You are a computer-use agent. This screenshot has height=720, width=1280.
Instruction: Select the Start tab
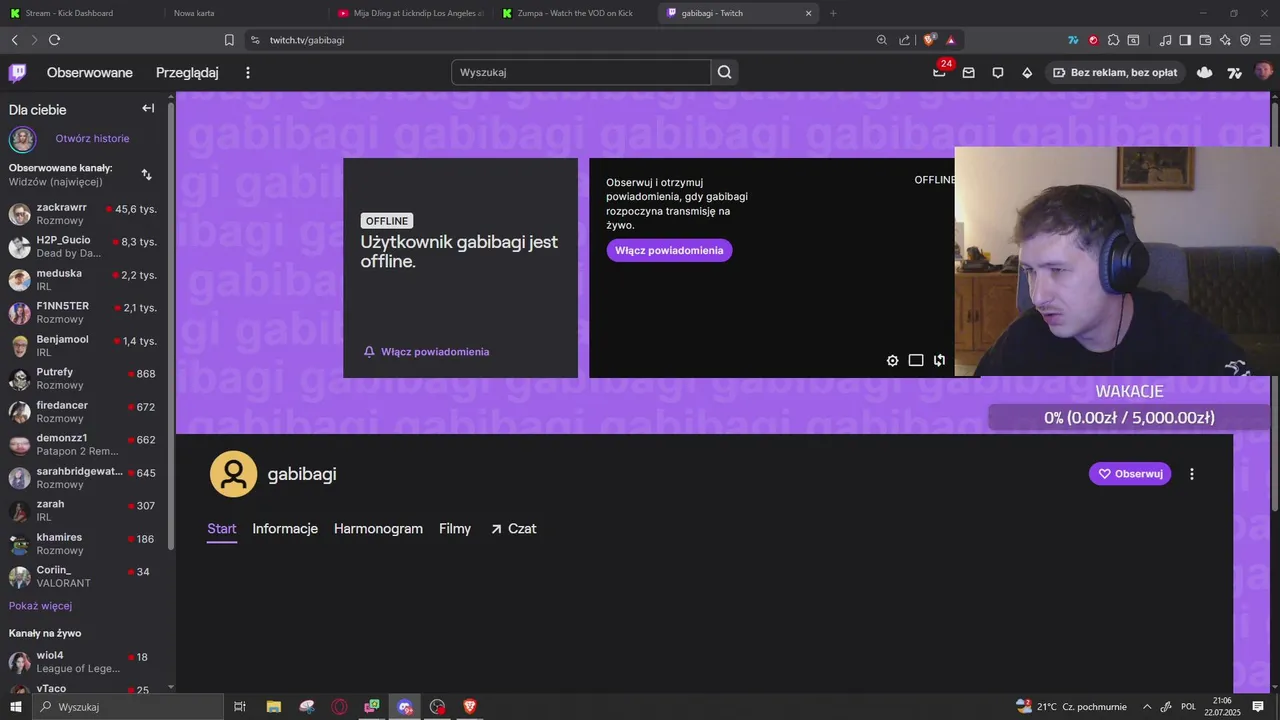pyautogui.click(x=222, y=529)
